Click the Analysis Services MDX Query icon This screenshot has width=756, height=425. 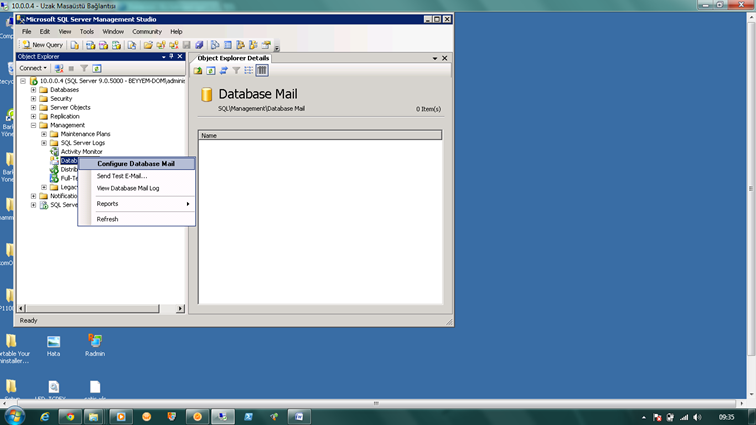coord(90,45)
